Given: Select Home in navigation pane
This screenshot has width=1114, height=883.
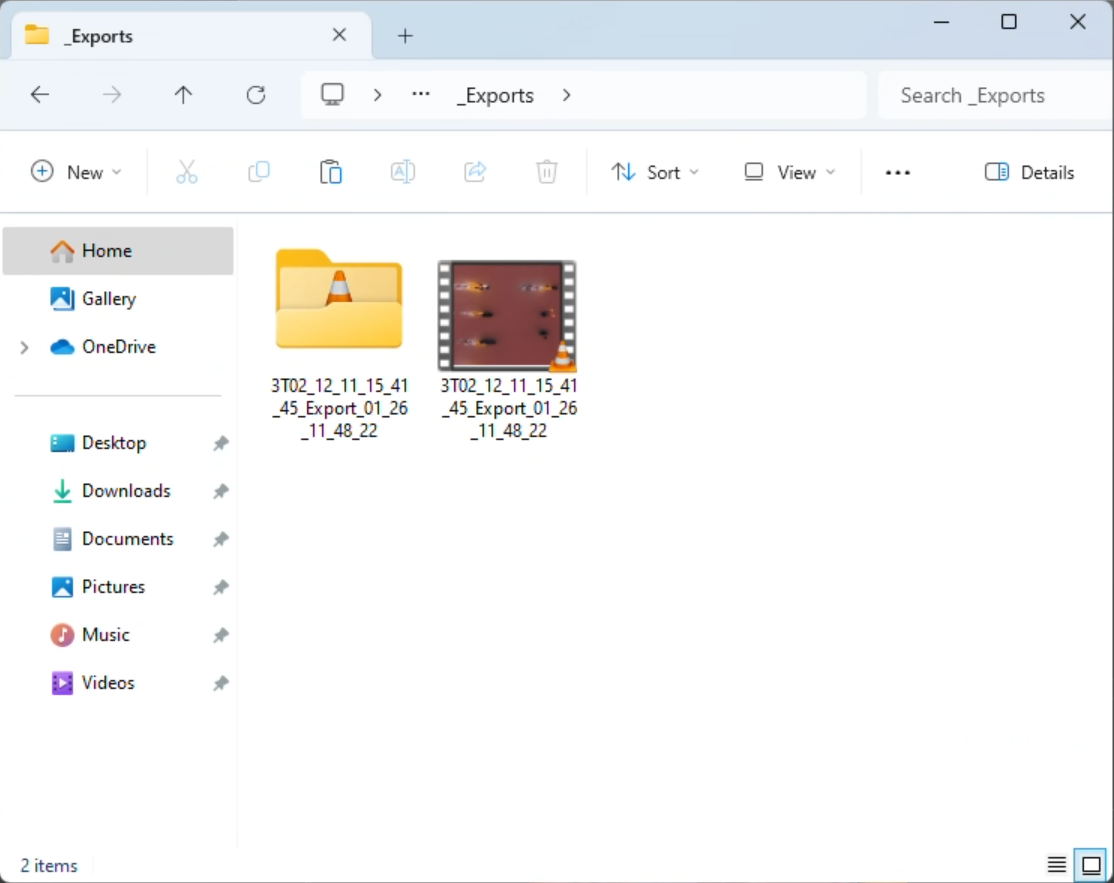Looking at the screenshot, I should (x=118, y=251).
